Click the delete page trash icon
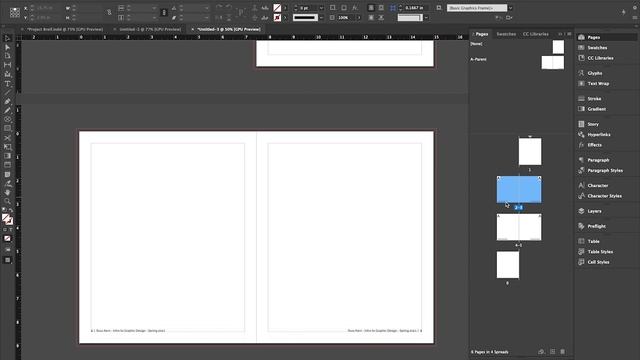Screen dimensions: 640x360 [x=562, y=351]
